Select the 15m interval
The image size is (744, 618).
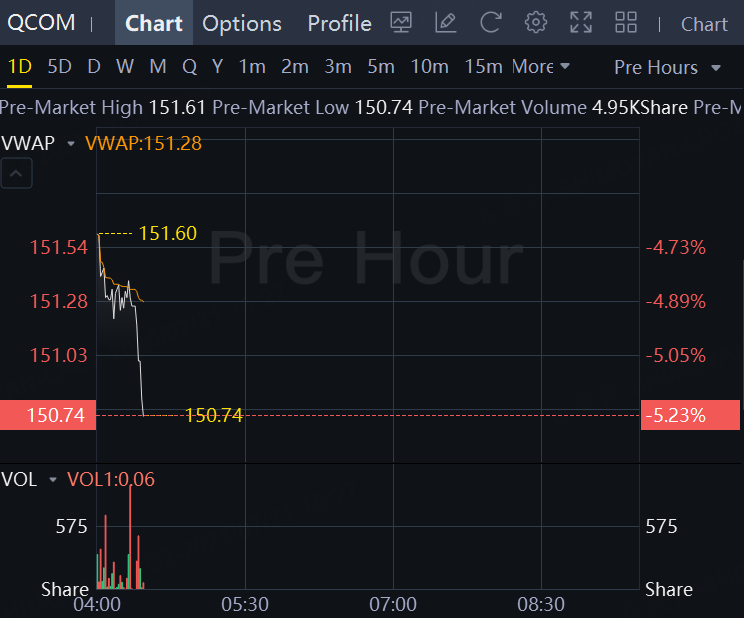pyautogui.click(x=483, y=67)
